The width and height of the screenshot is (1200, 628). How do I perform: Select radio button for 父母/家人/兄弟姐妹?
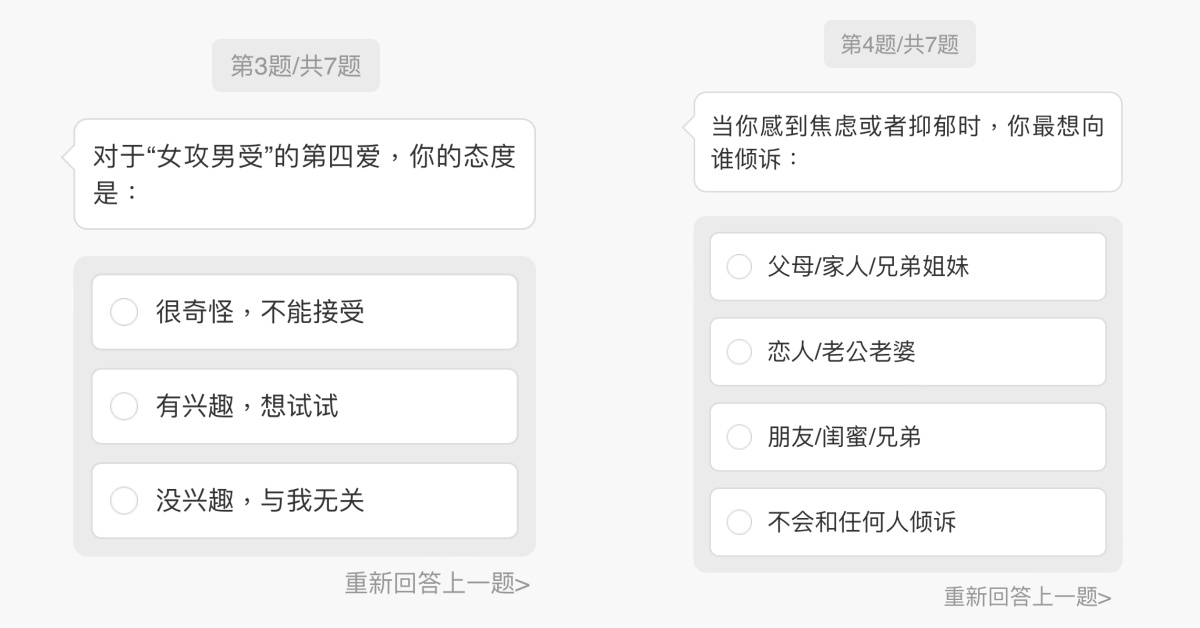click(739, 267)
